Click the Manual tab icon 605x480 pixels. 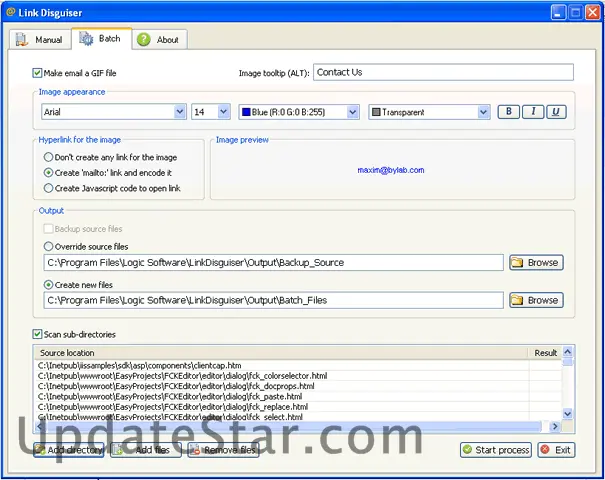[x=22, y=40]
